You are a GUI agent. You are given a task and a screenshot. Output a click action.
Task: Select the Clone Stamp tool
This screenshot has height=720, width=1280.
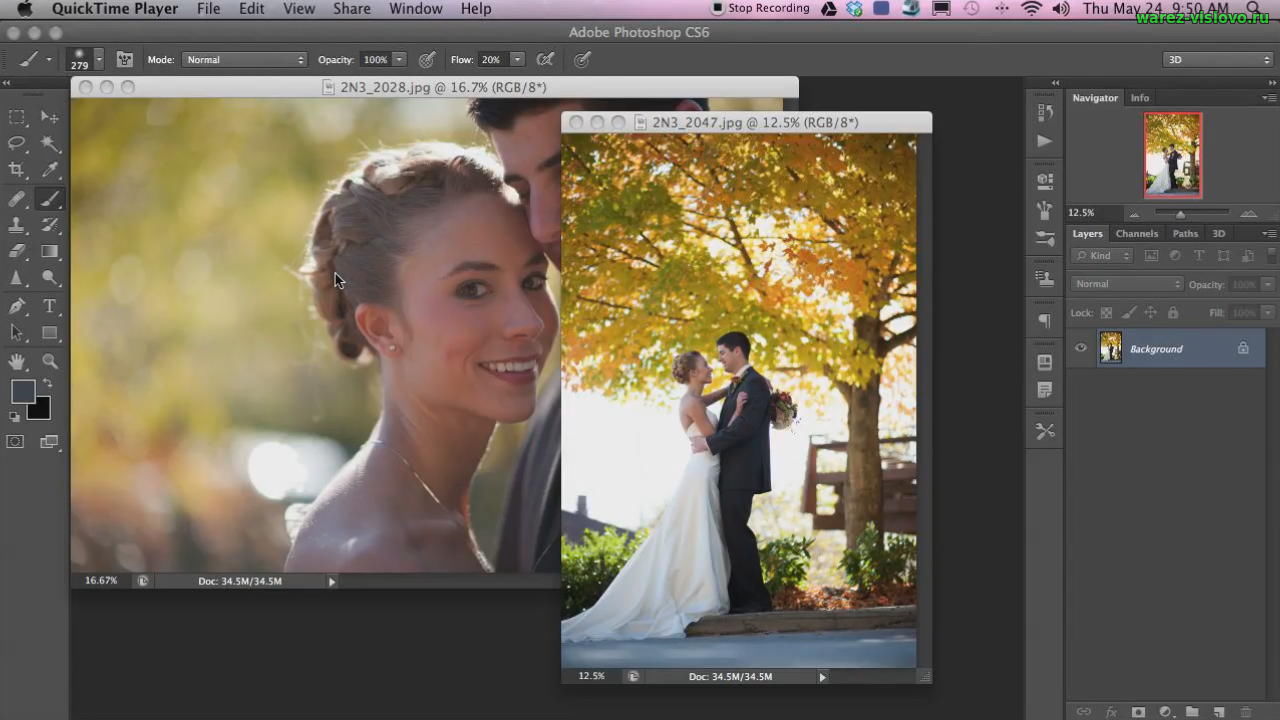[x=17, y=225]
